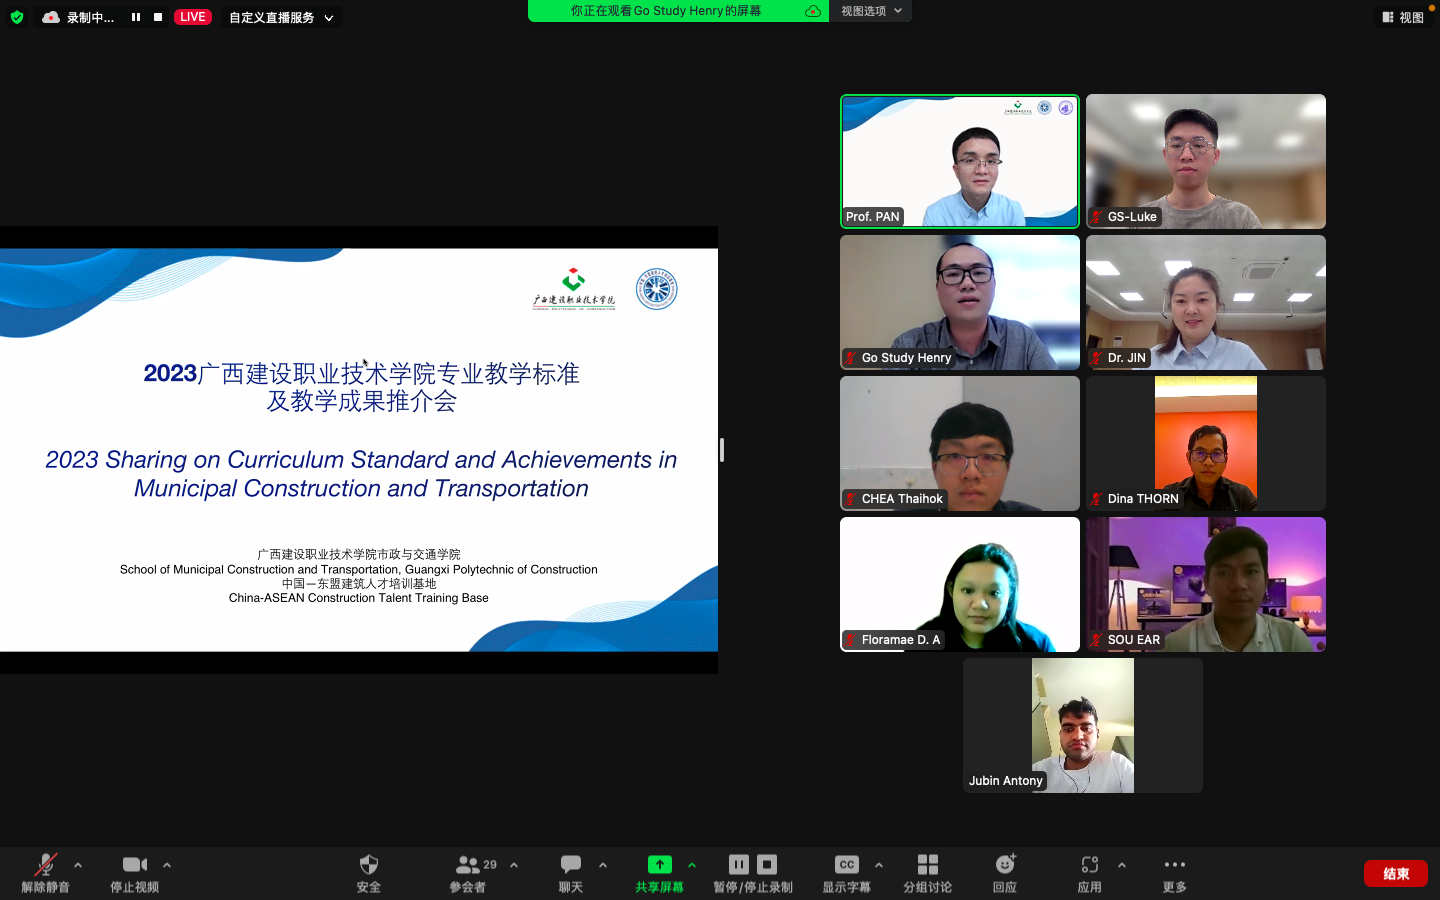Expand custom live streaming service dropdown
Image resolution: width=1440 pixels, height=900 pixels.
(x=328, y=18)
